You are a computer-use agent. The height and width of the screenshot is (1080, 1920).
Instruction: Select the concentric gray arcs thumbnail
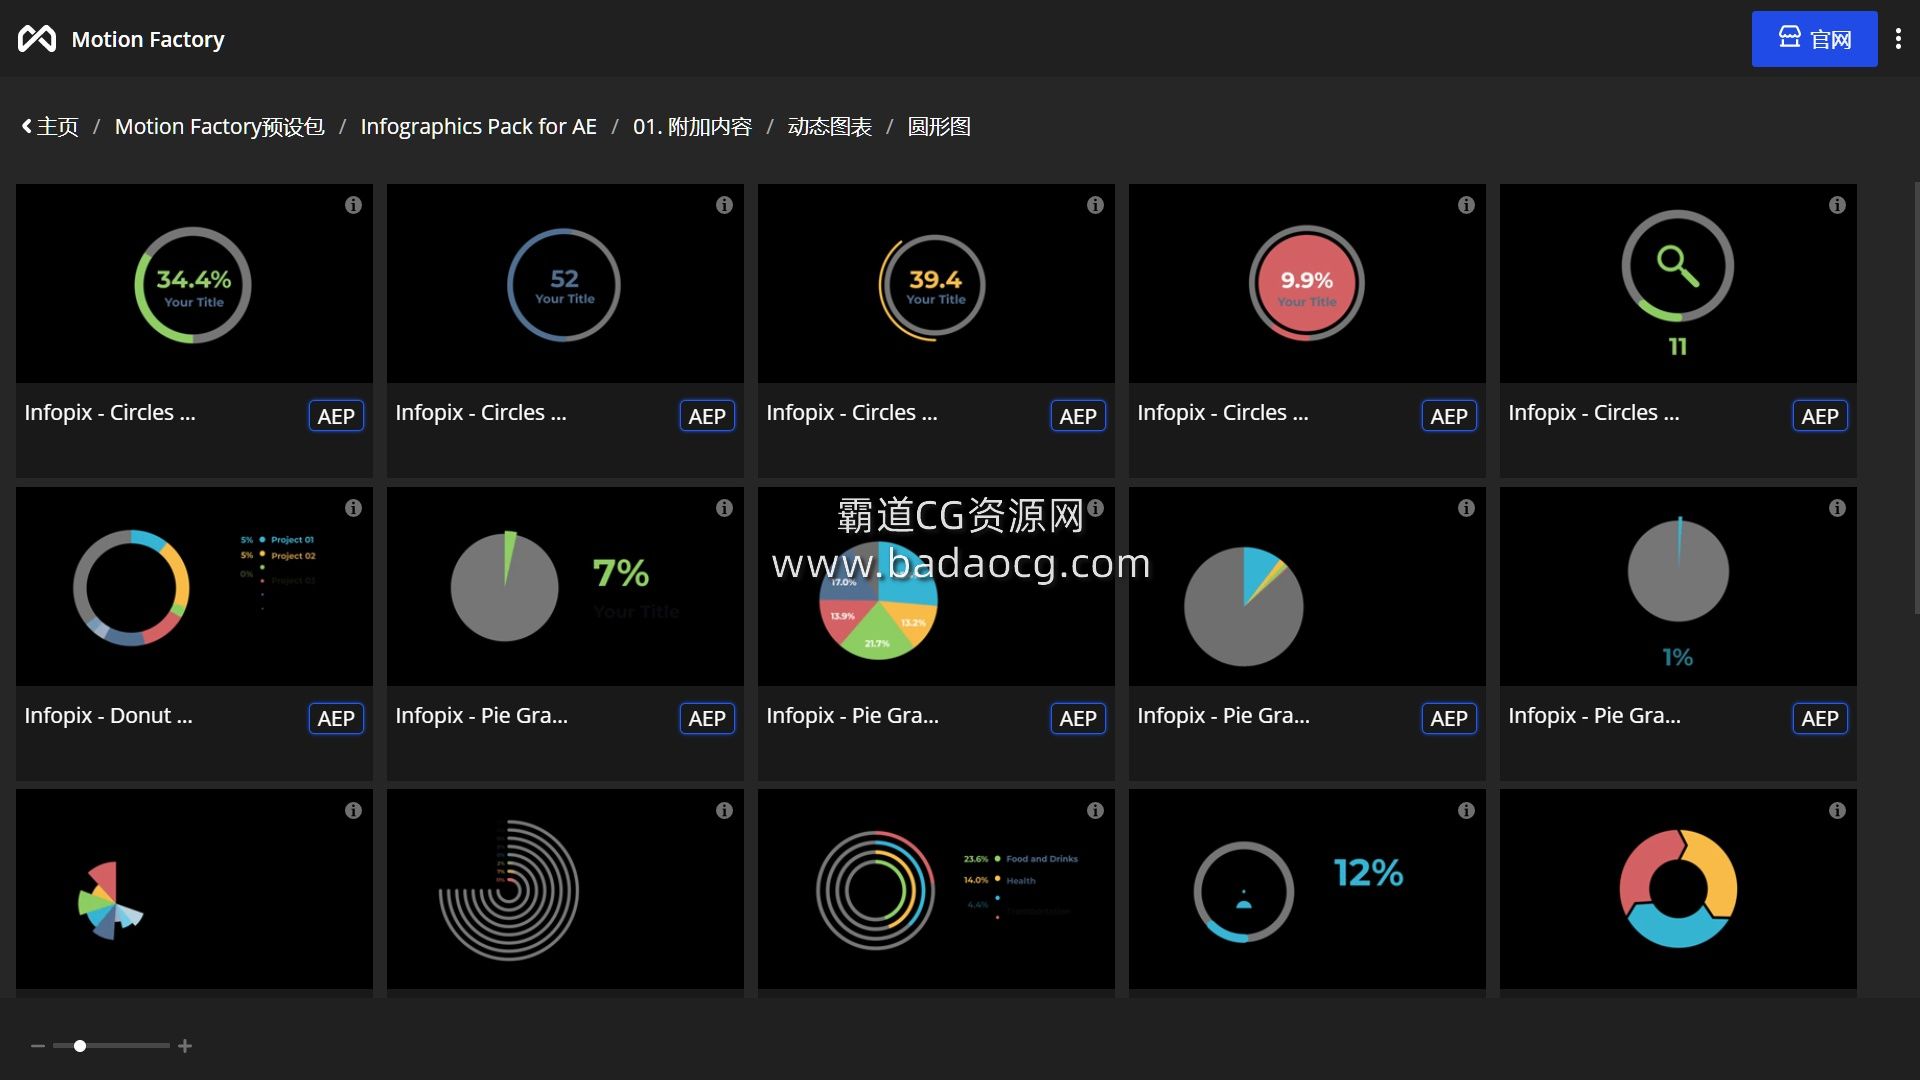(x=565, y=890)
